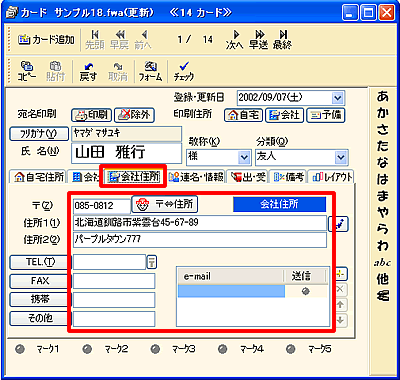Switch to the 出・受 tab

pyautogui.click(x=249, y=177)
